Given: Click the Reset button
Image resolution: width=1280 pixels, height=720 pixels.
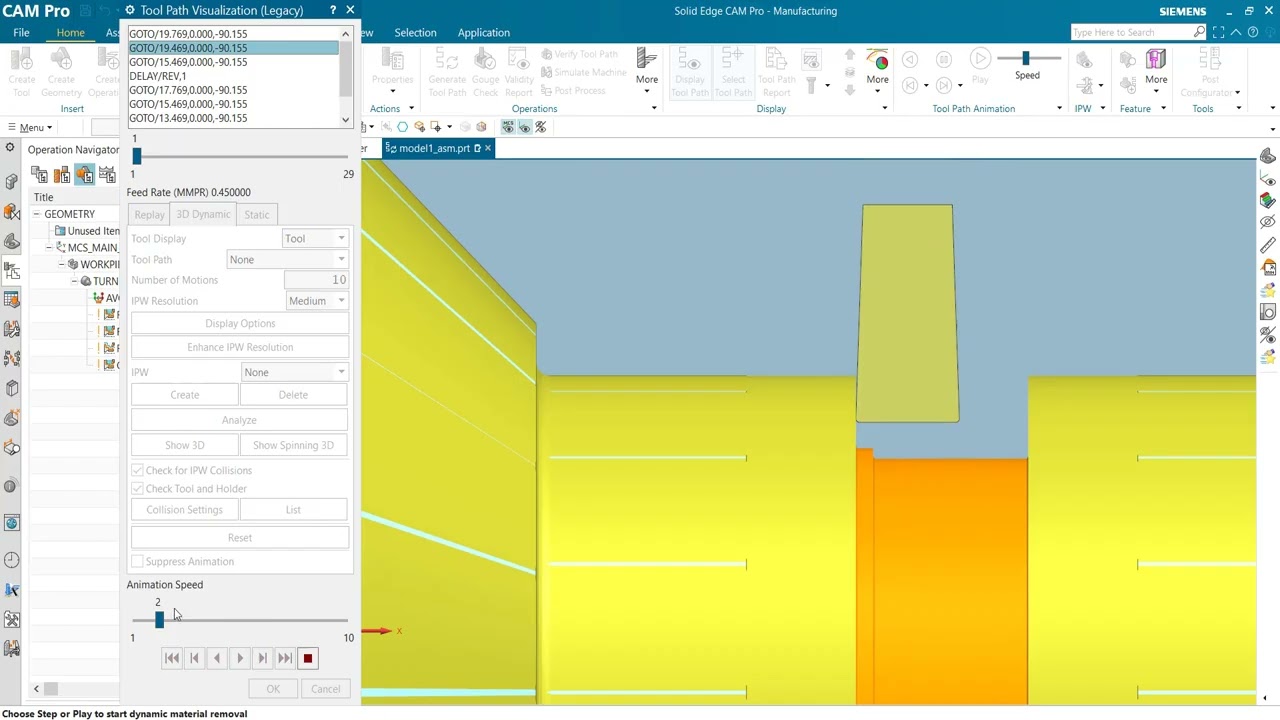Looking at the screenshot, I should pos(240,538).
